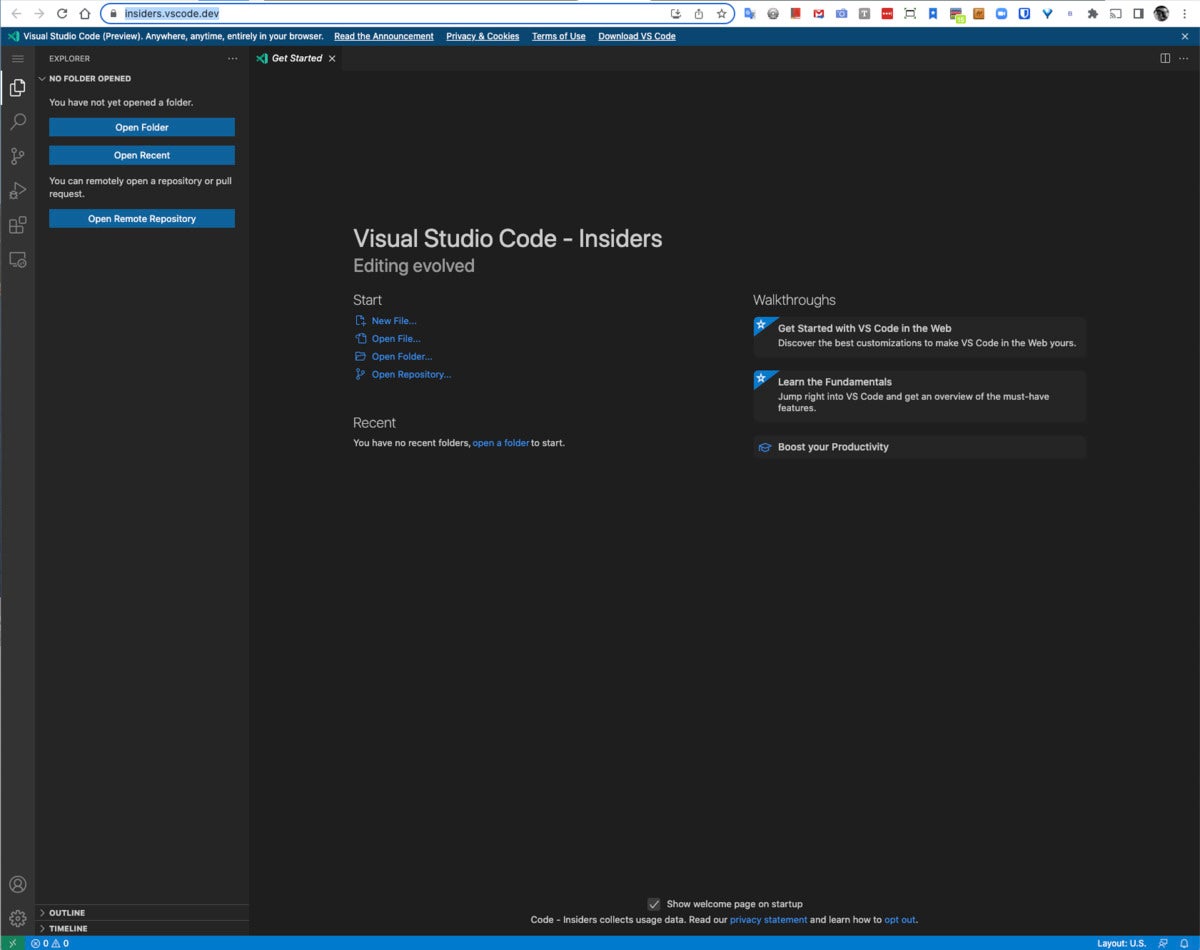Click Download VS Code link
This screenshot has width=1200, height=950.
click(637, 36)
